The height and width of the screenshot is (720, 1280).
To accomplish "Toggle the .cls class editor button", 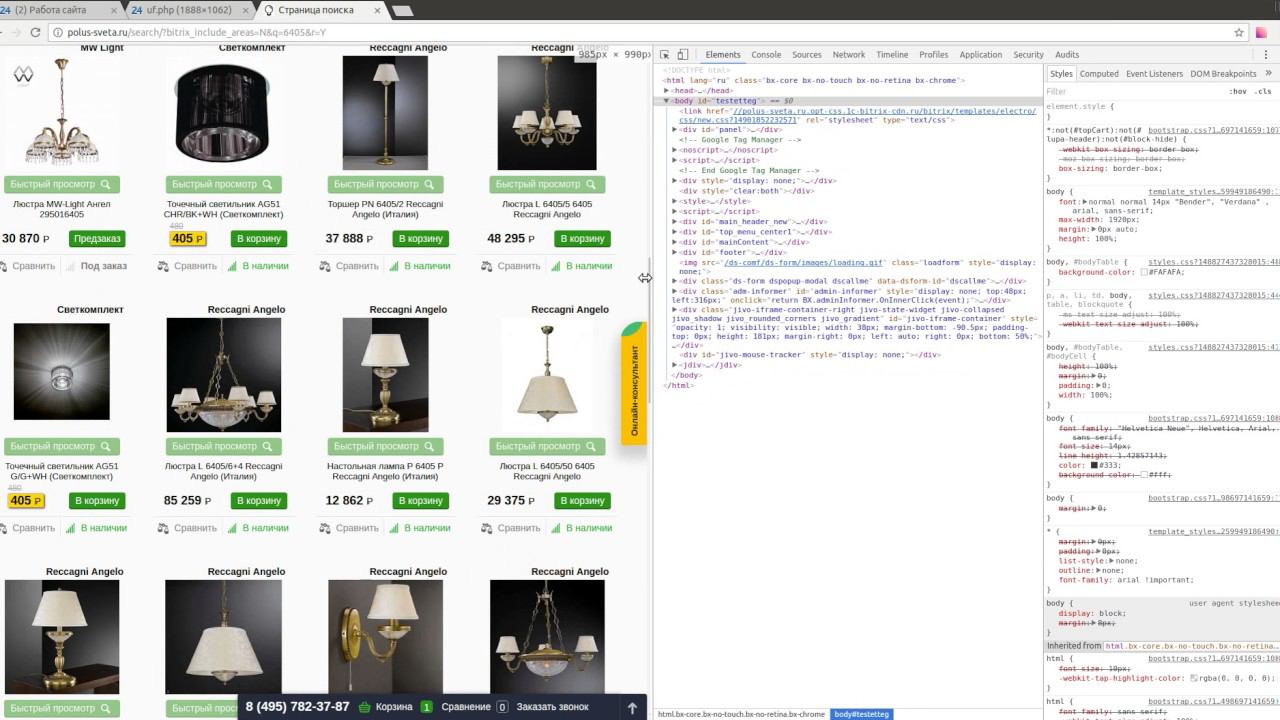I will click(1264, 91).
